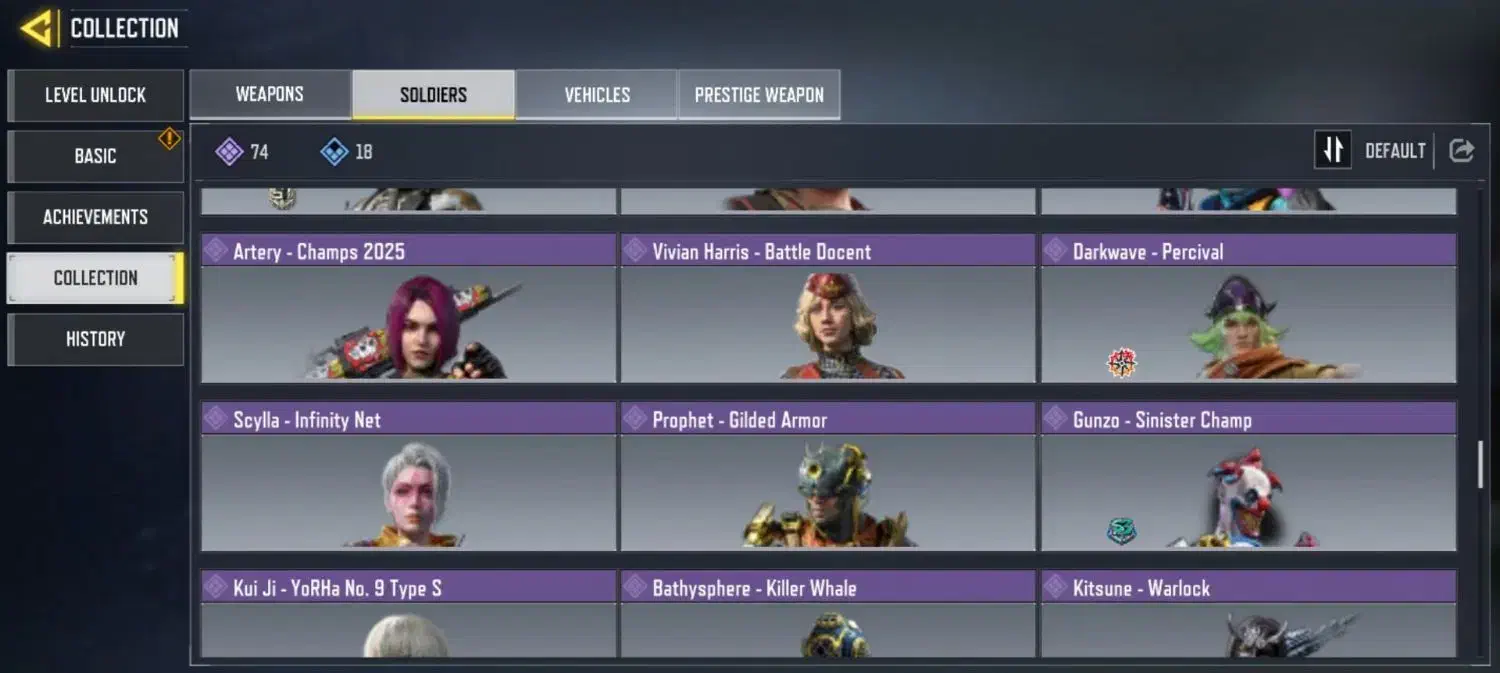Select the Prophet - Gilded Armor skin

pyautogui.click(x=828, y=477)
